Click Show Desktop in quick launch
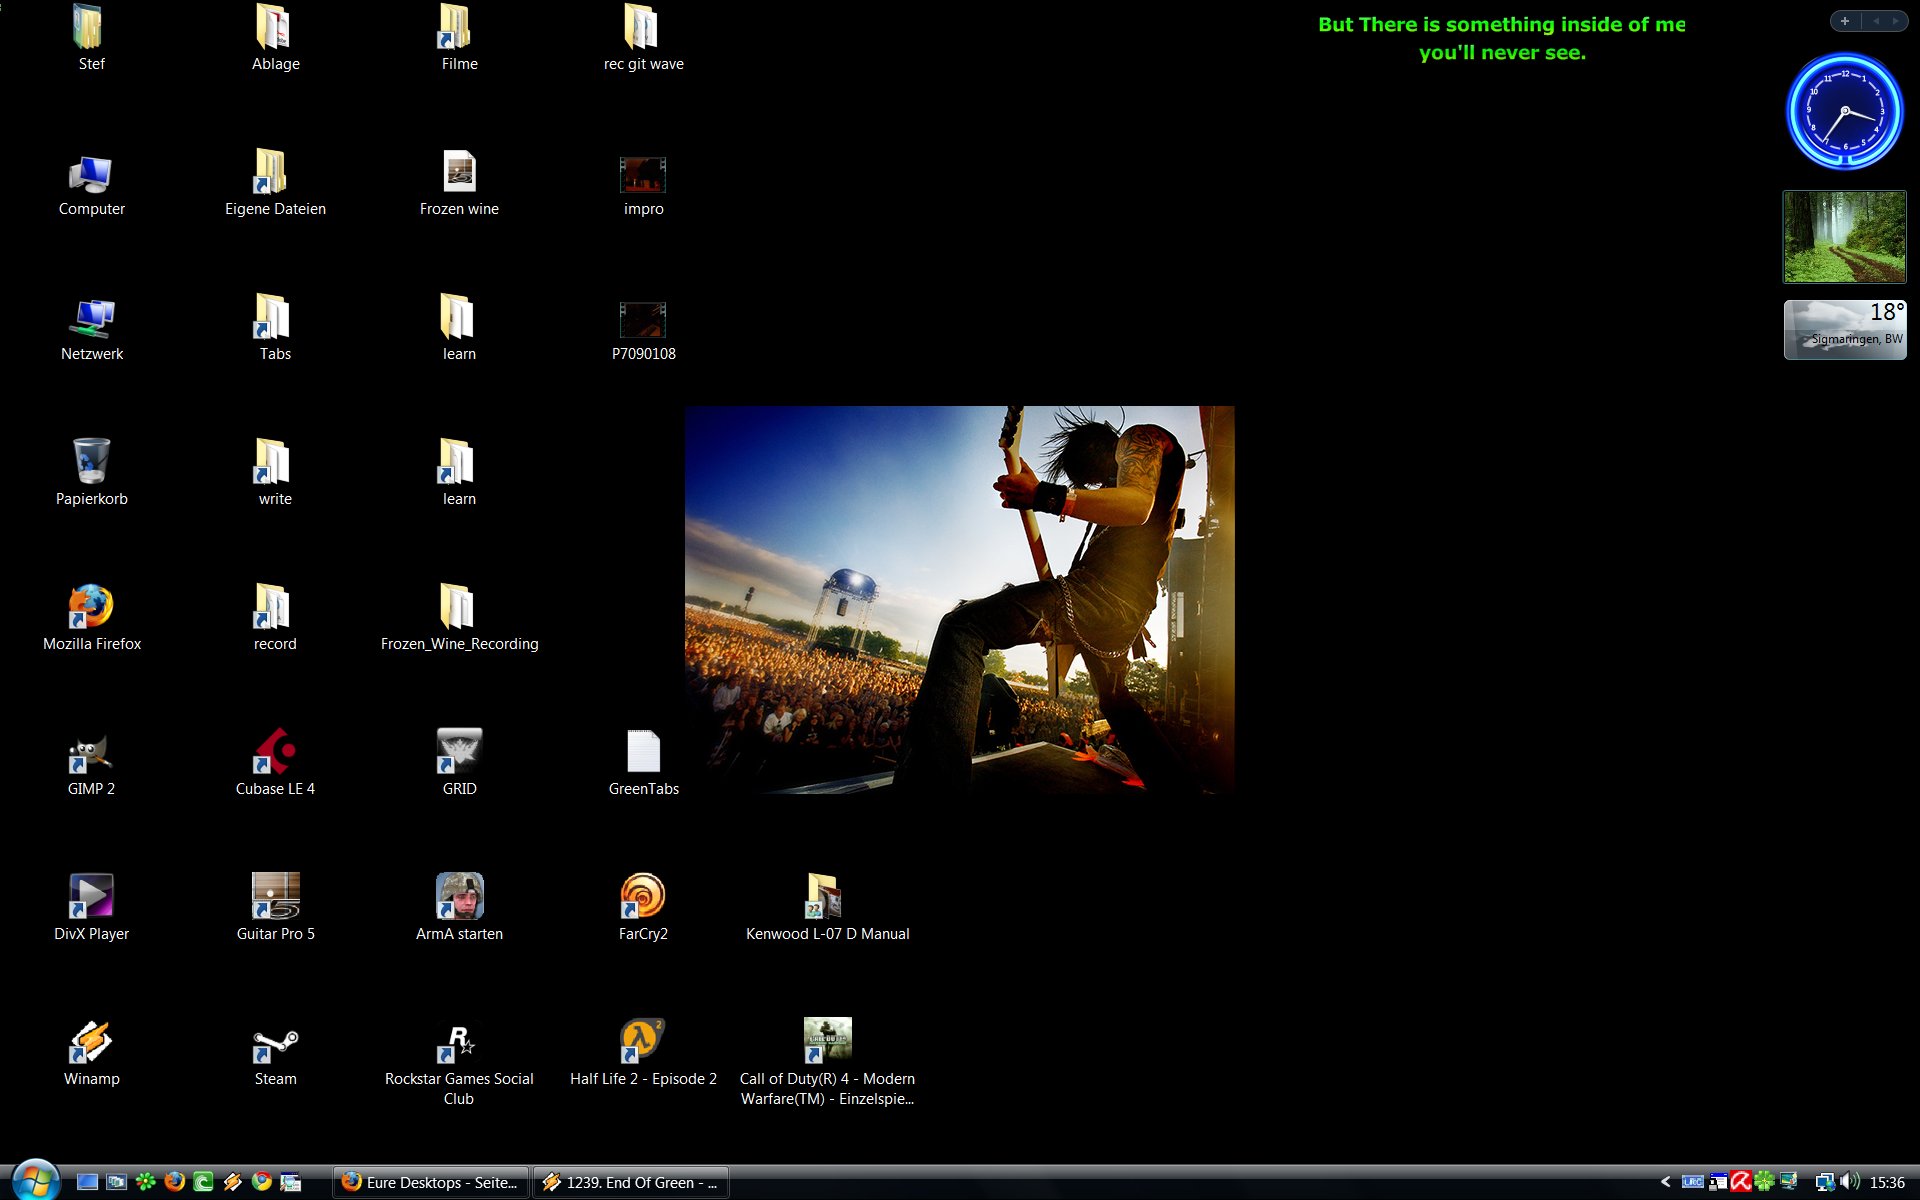This screenshot has height=1200, width=1920. [x=87, y=1182]
